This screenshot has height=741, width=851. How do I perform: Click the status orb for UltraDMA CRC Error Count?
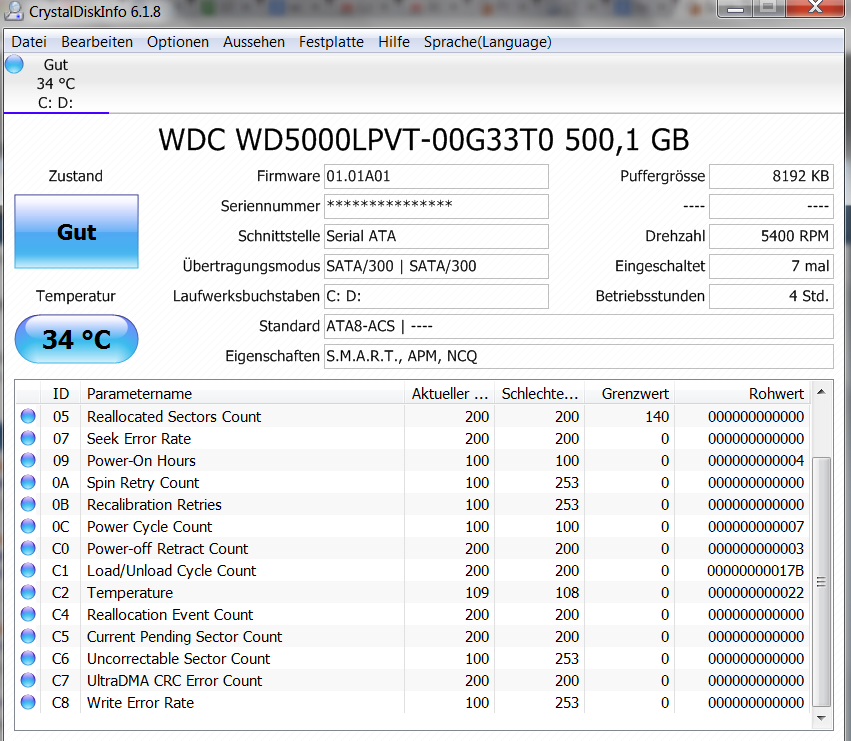click(28, 680)
